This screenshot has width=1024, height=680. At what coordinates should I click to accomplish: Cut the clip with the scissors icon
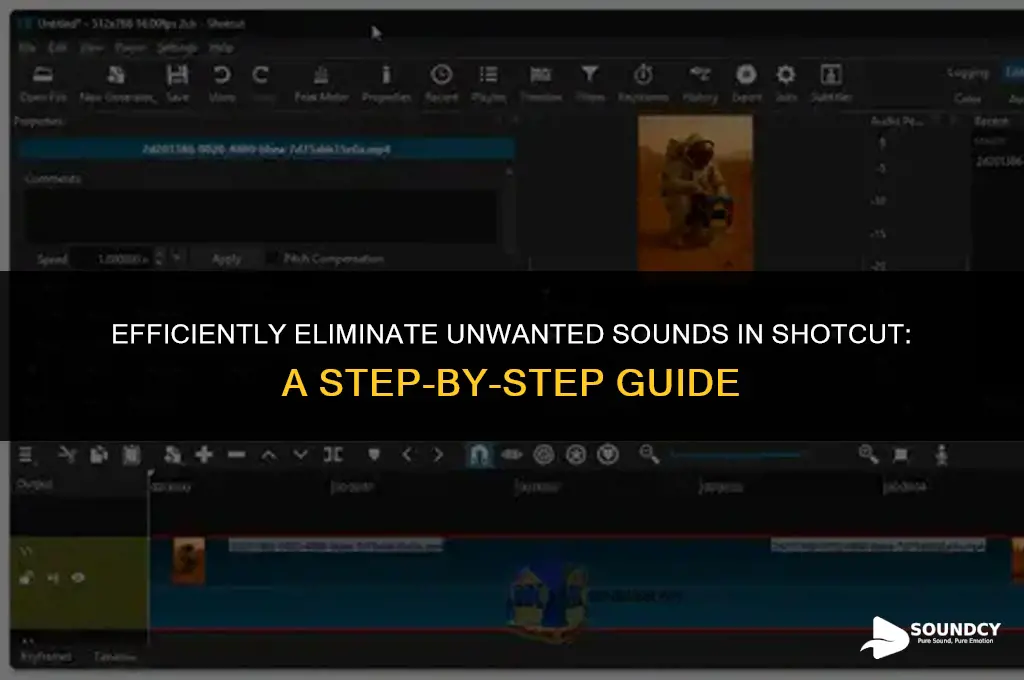coord(67,454)
